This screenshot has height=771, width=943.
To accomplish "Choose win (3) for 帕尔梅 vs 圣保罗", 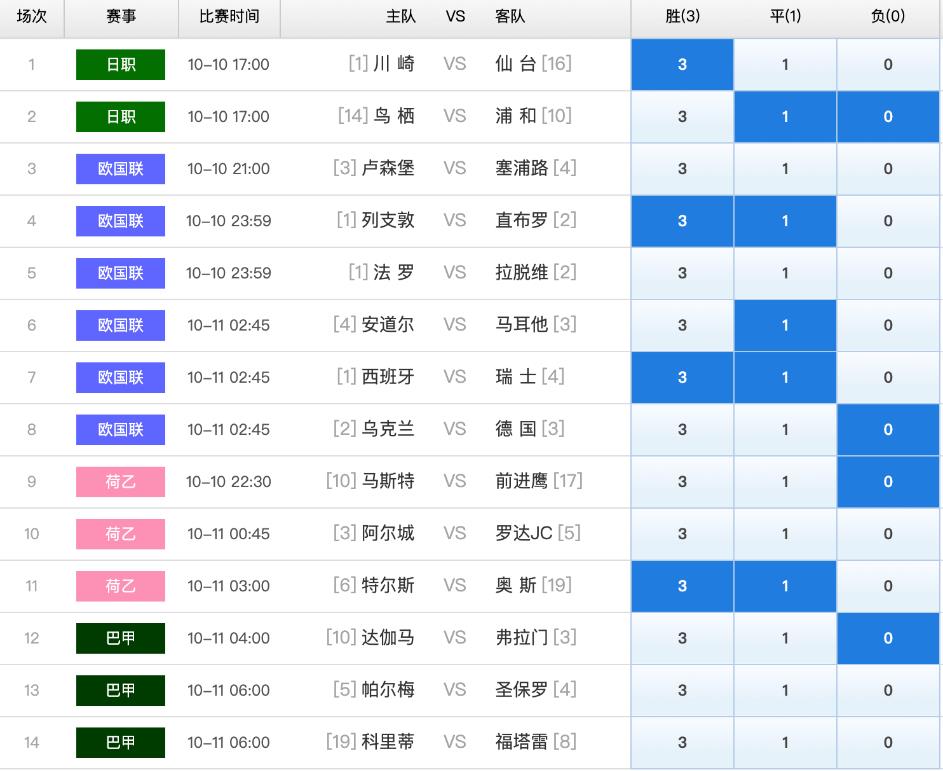I will (682, 690).
